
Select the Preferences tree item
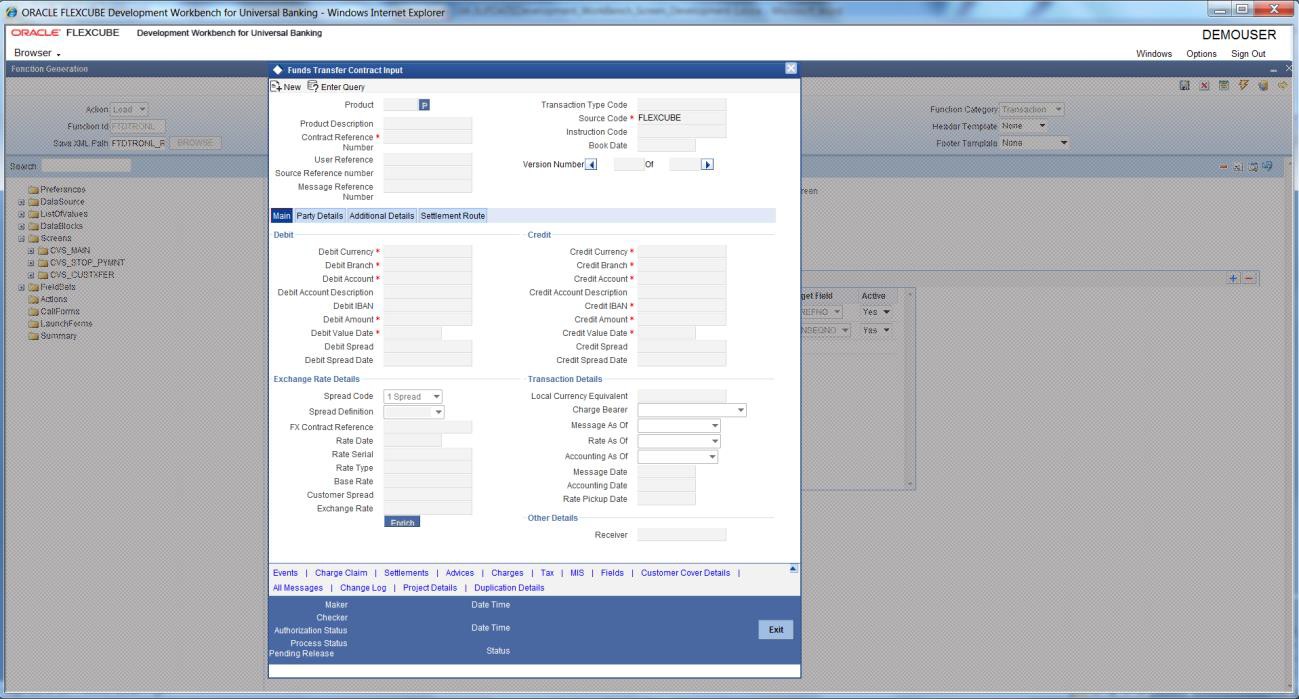[x=57, y=189]
